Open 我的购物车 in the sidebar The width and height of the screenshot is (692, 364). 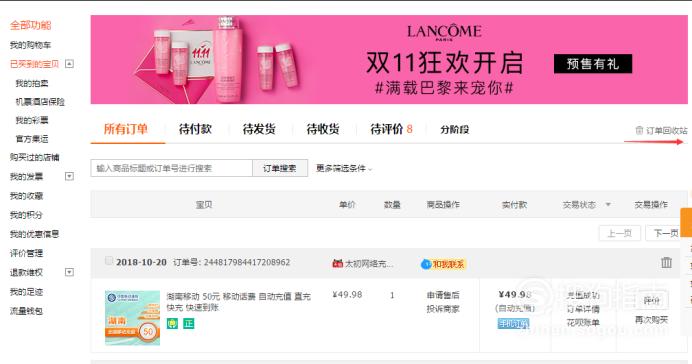(30, 45)
